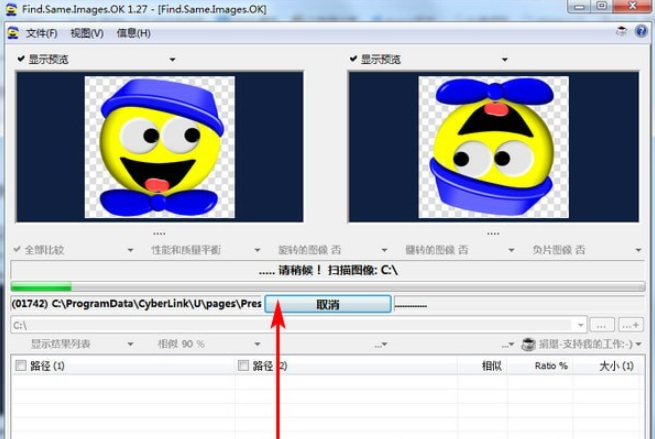
Task: Expand the left preview dropdown arrow
Action: [x=173, y=60]
